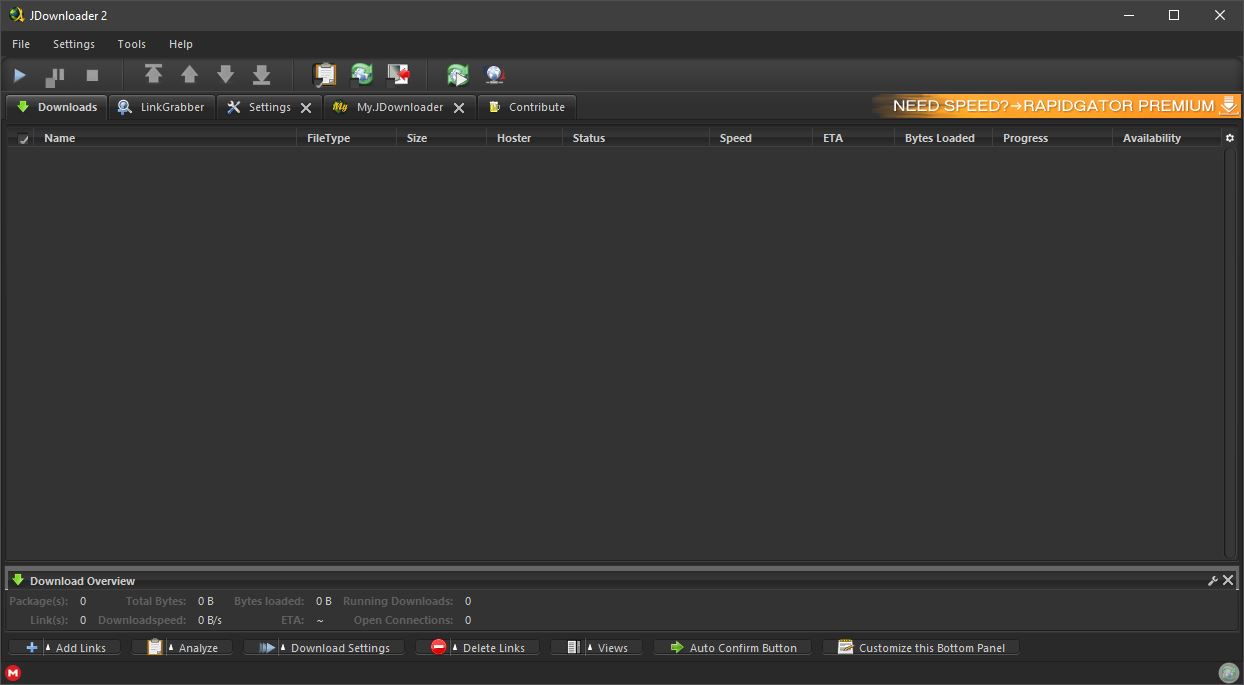This screenshot has width=1244, height=685.
Task: Click the round icon at status bar right
Action: (1229, 673)
